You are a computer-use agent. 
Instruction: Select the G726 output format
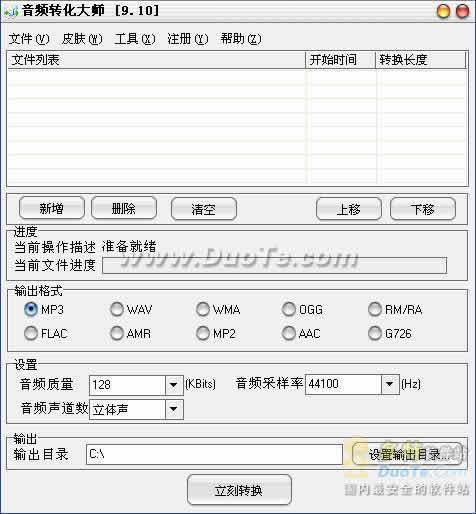[x=375, y=333]
